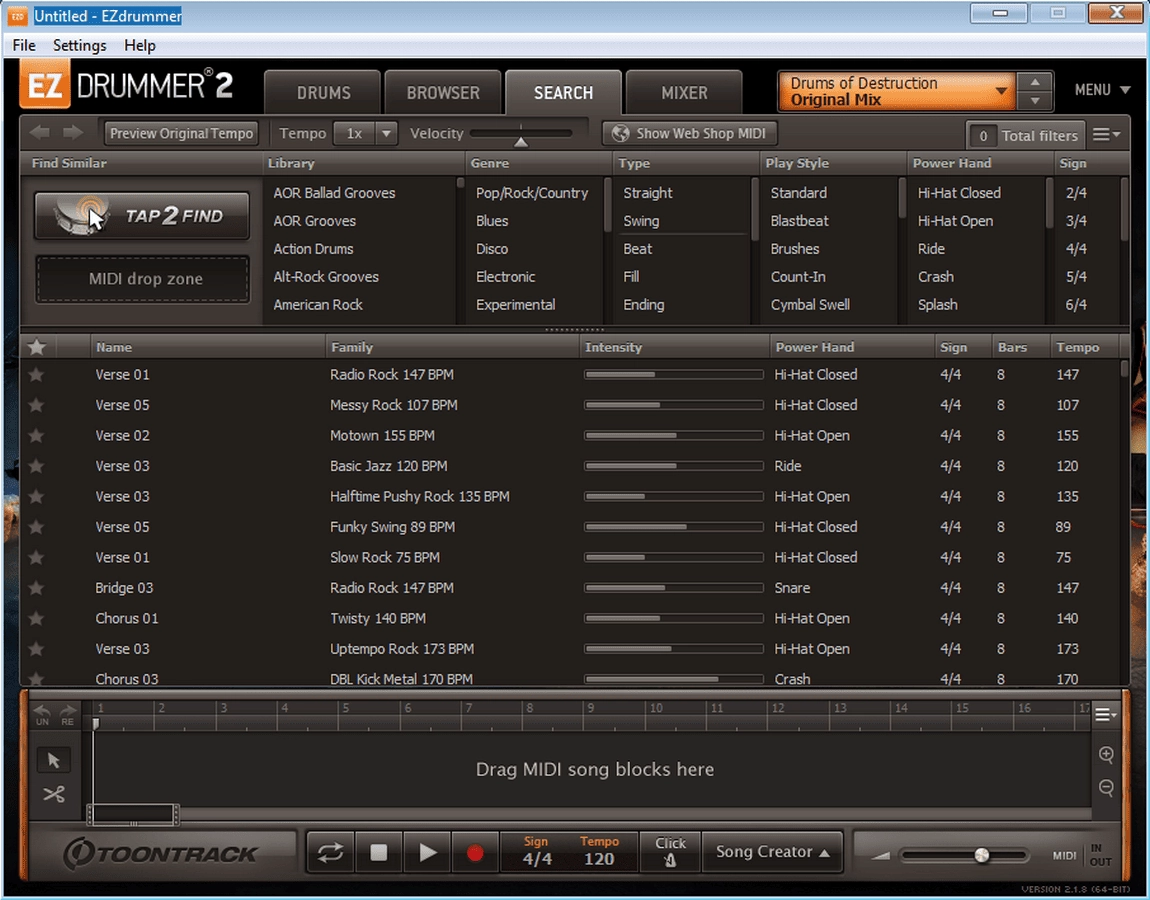Start playback with the play button
Image resolution: width=1150 pixels, height=900 pixels.
[427, 852]
